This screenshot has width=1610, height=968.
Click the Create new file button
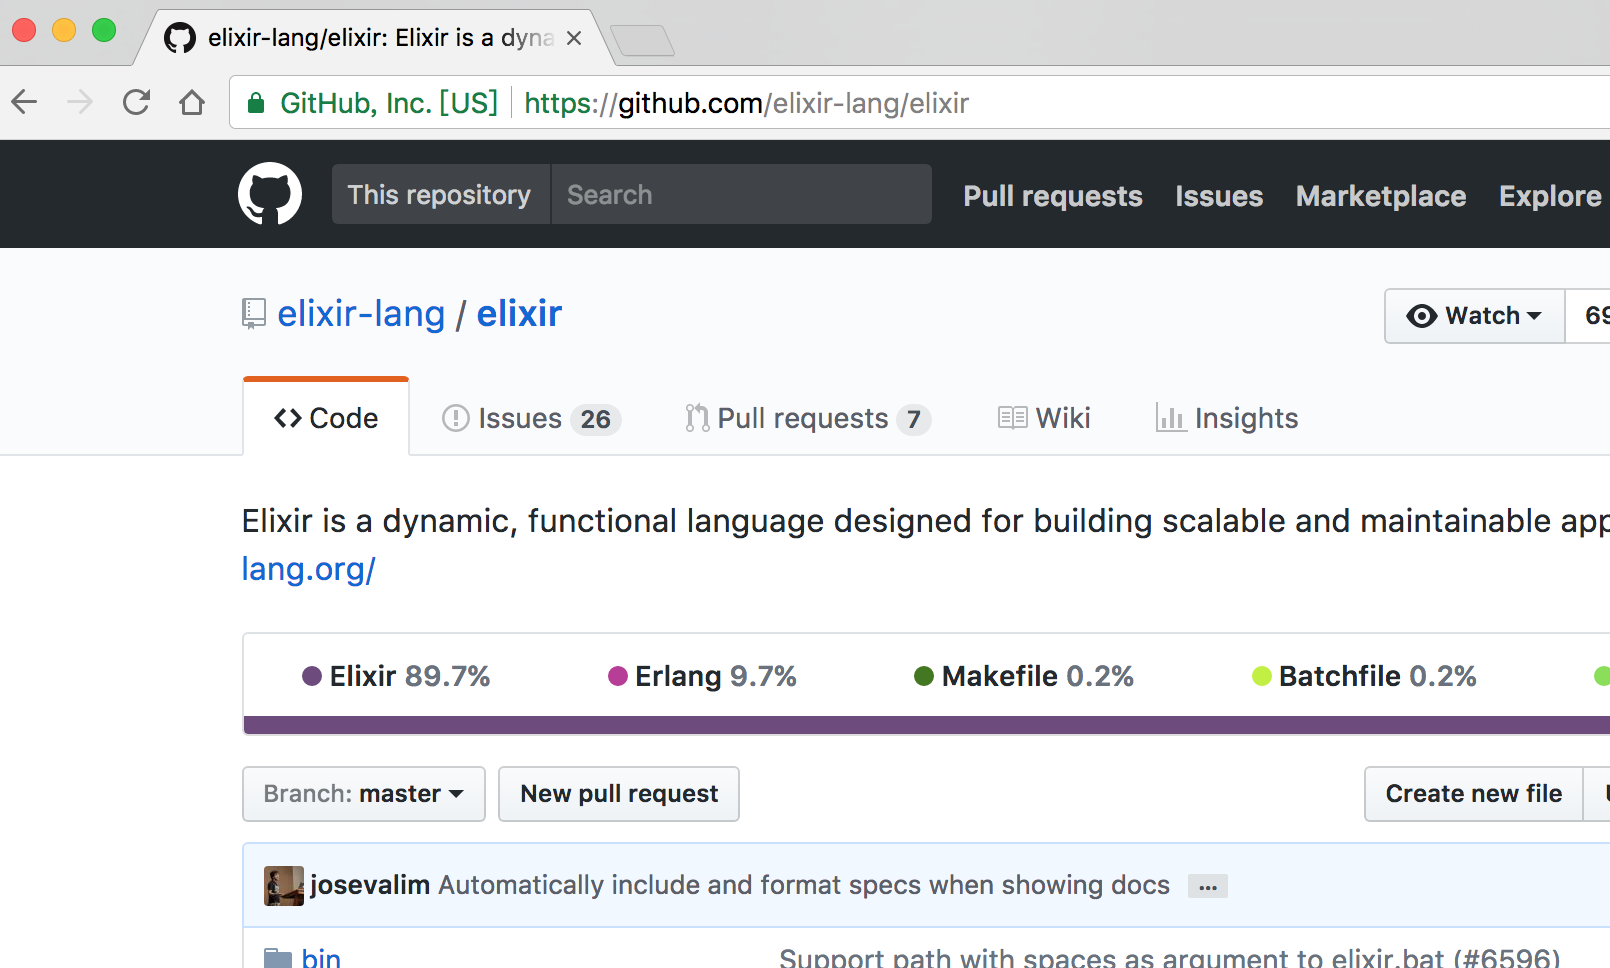pyautogui.click(x=1472, y=793)
